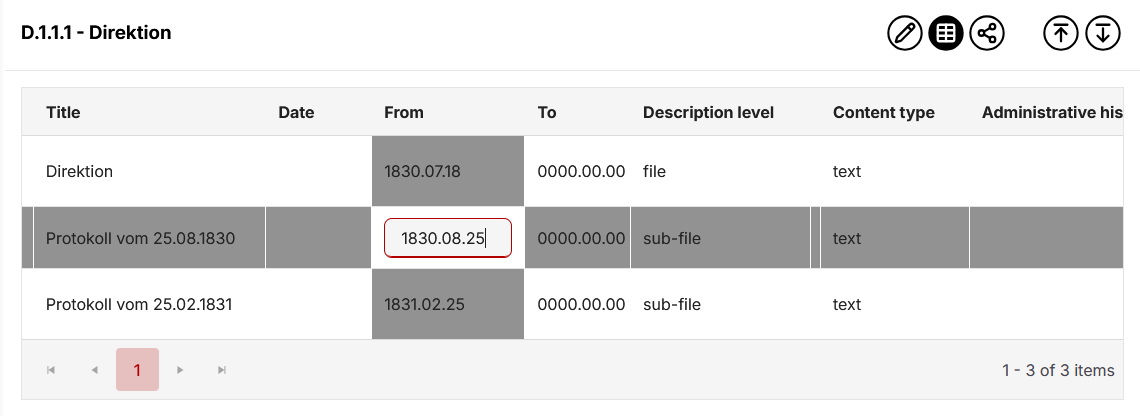Click the 1830.07.18 From cell
Screen dimensions: 1140x416
click(422, 171)
